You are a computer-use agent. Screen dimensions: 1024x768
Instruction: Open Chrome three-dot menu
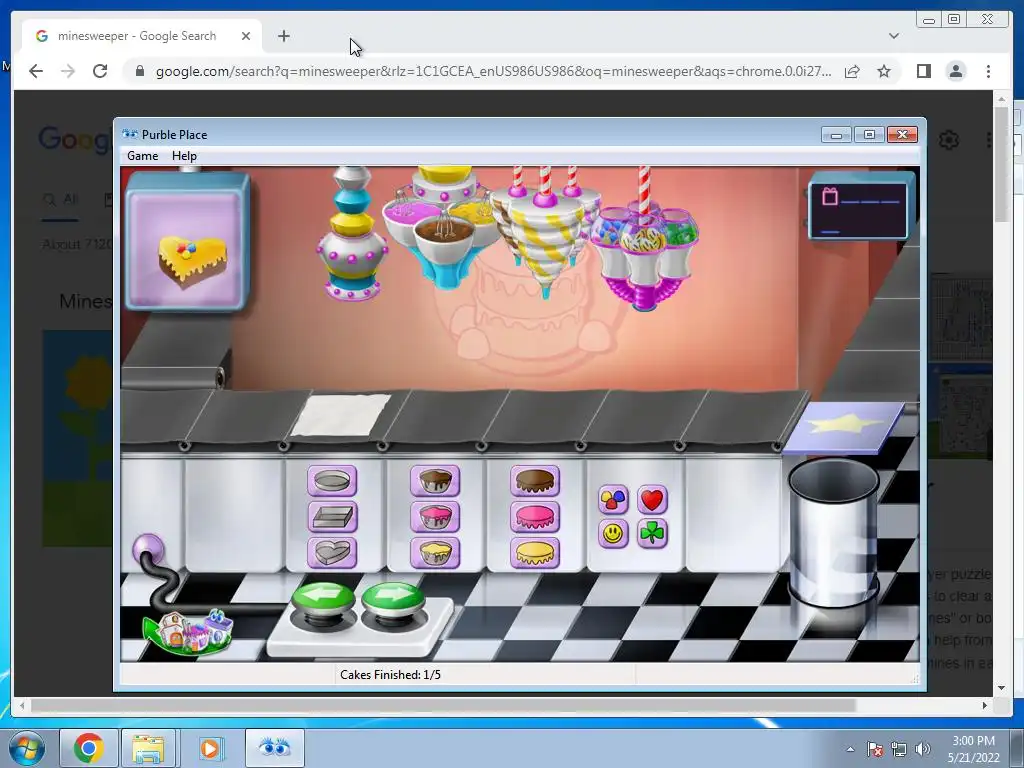(989, 71)
